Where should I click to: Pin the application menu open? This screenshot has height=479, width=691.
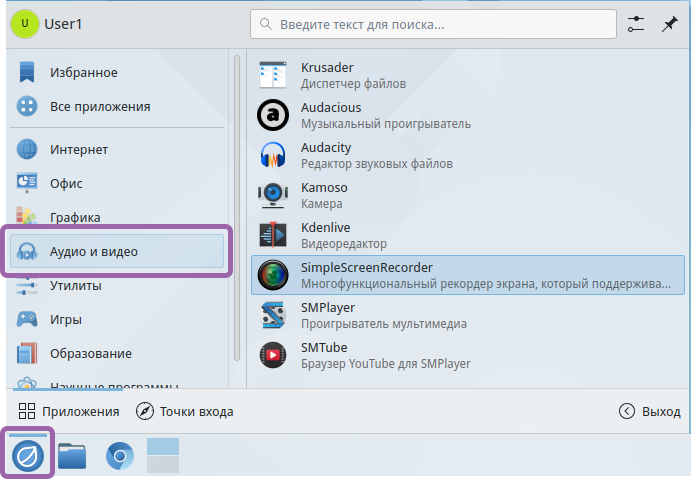click(669, 24)
